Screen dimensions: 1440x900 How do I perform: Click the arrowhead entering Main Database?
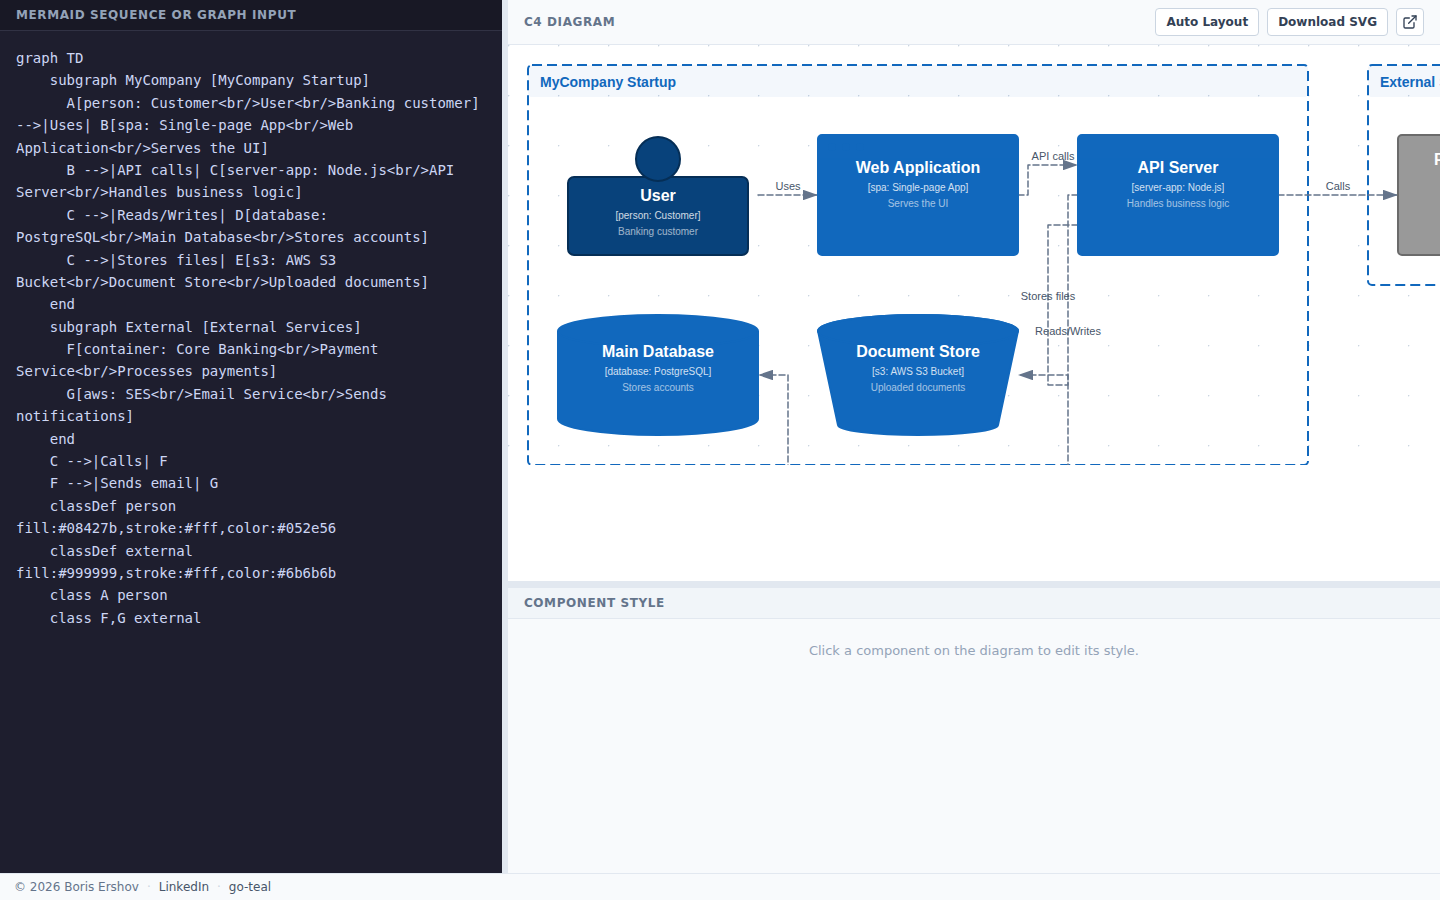pyautogui.click(x=767, y=375)
